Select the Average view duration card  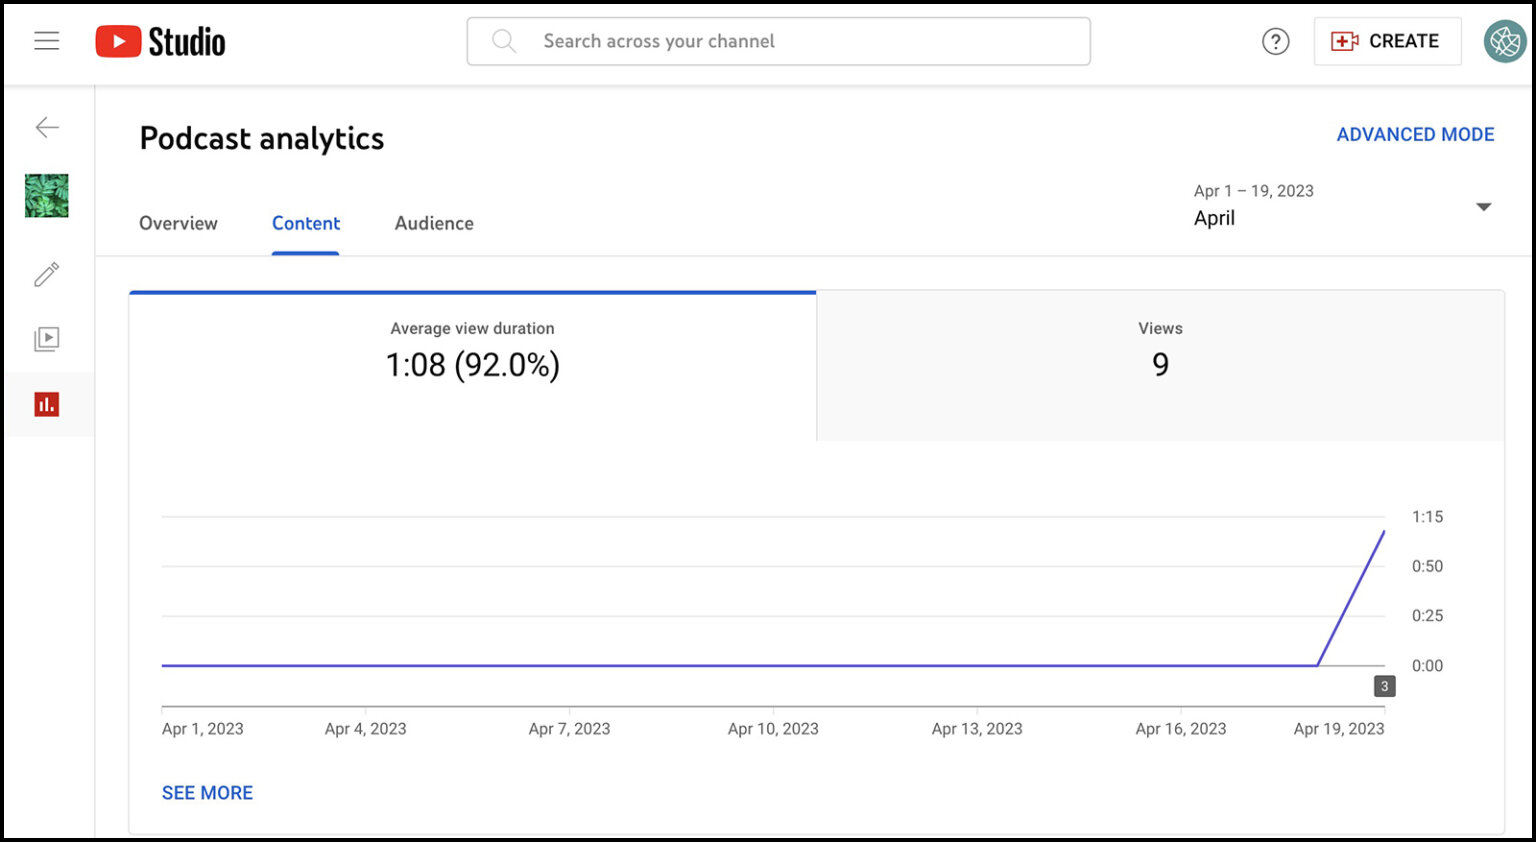(473, 365)
